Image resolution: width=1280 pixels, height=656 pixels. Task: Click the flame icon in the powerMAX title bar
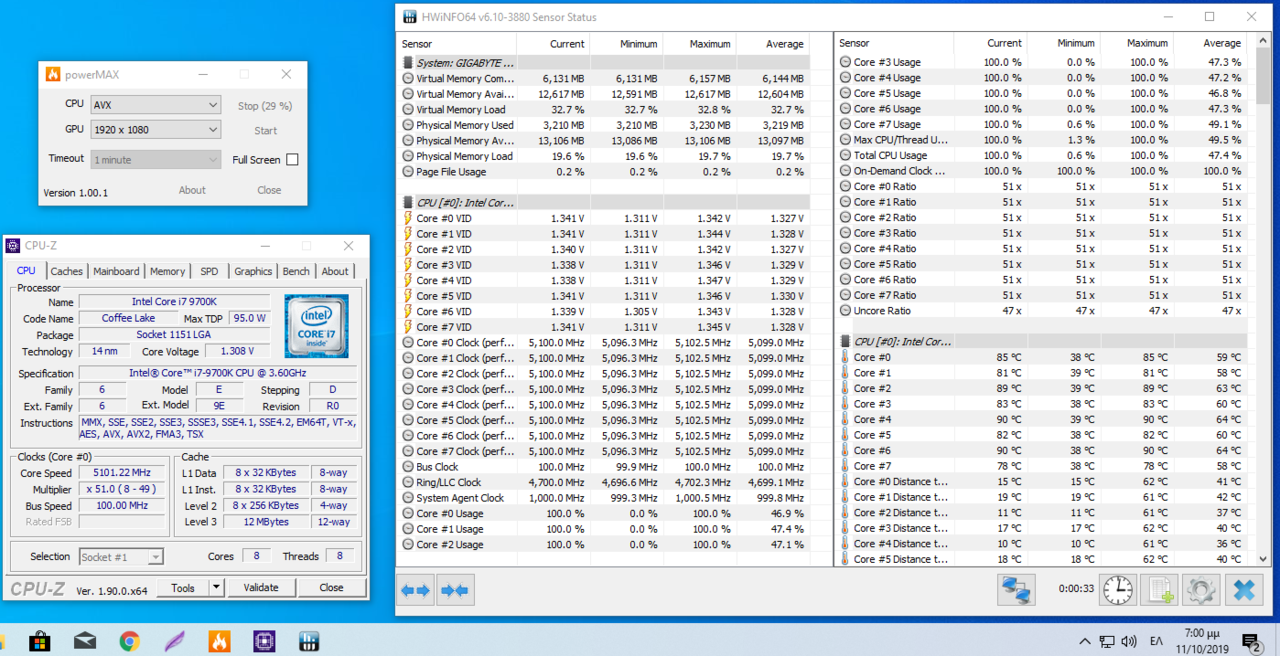click(53, 74)
